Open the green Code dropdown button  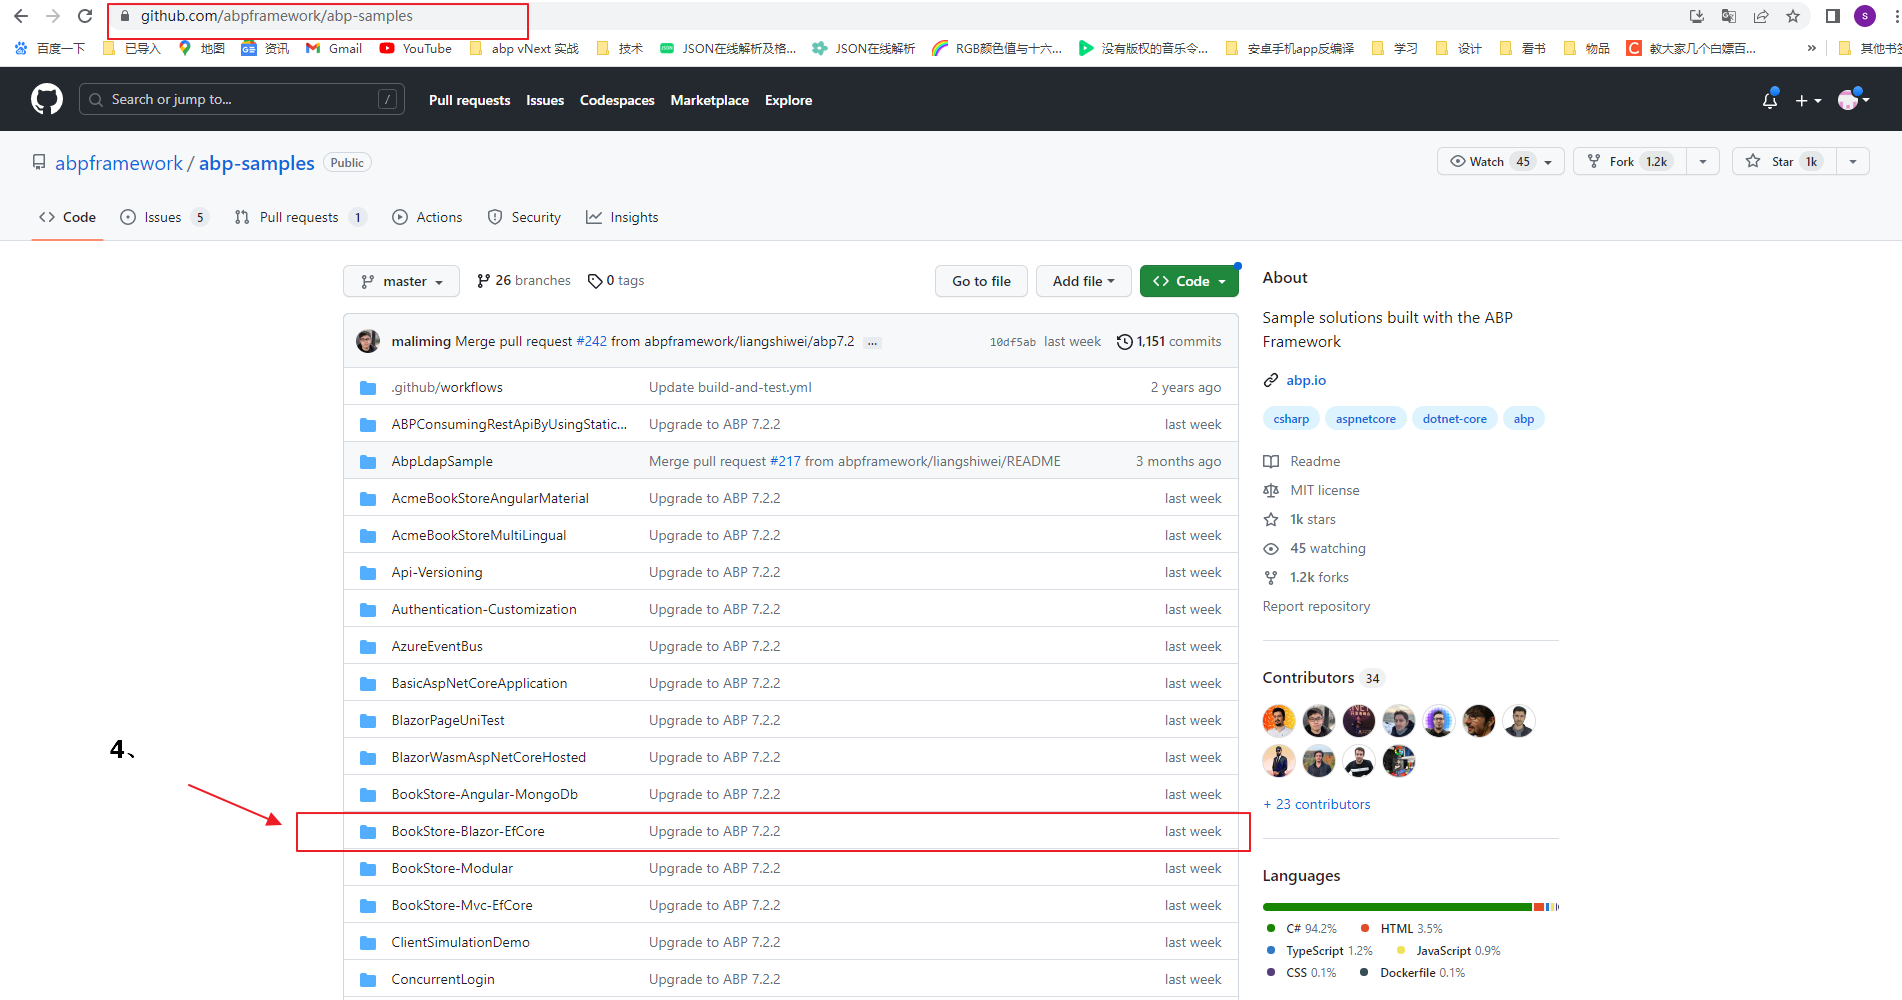pyautogui.click(x=1189, y=281)
